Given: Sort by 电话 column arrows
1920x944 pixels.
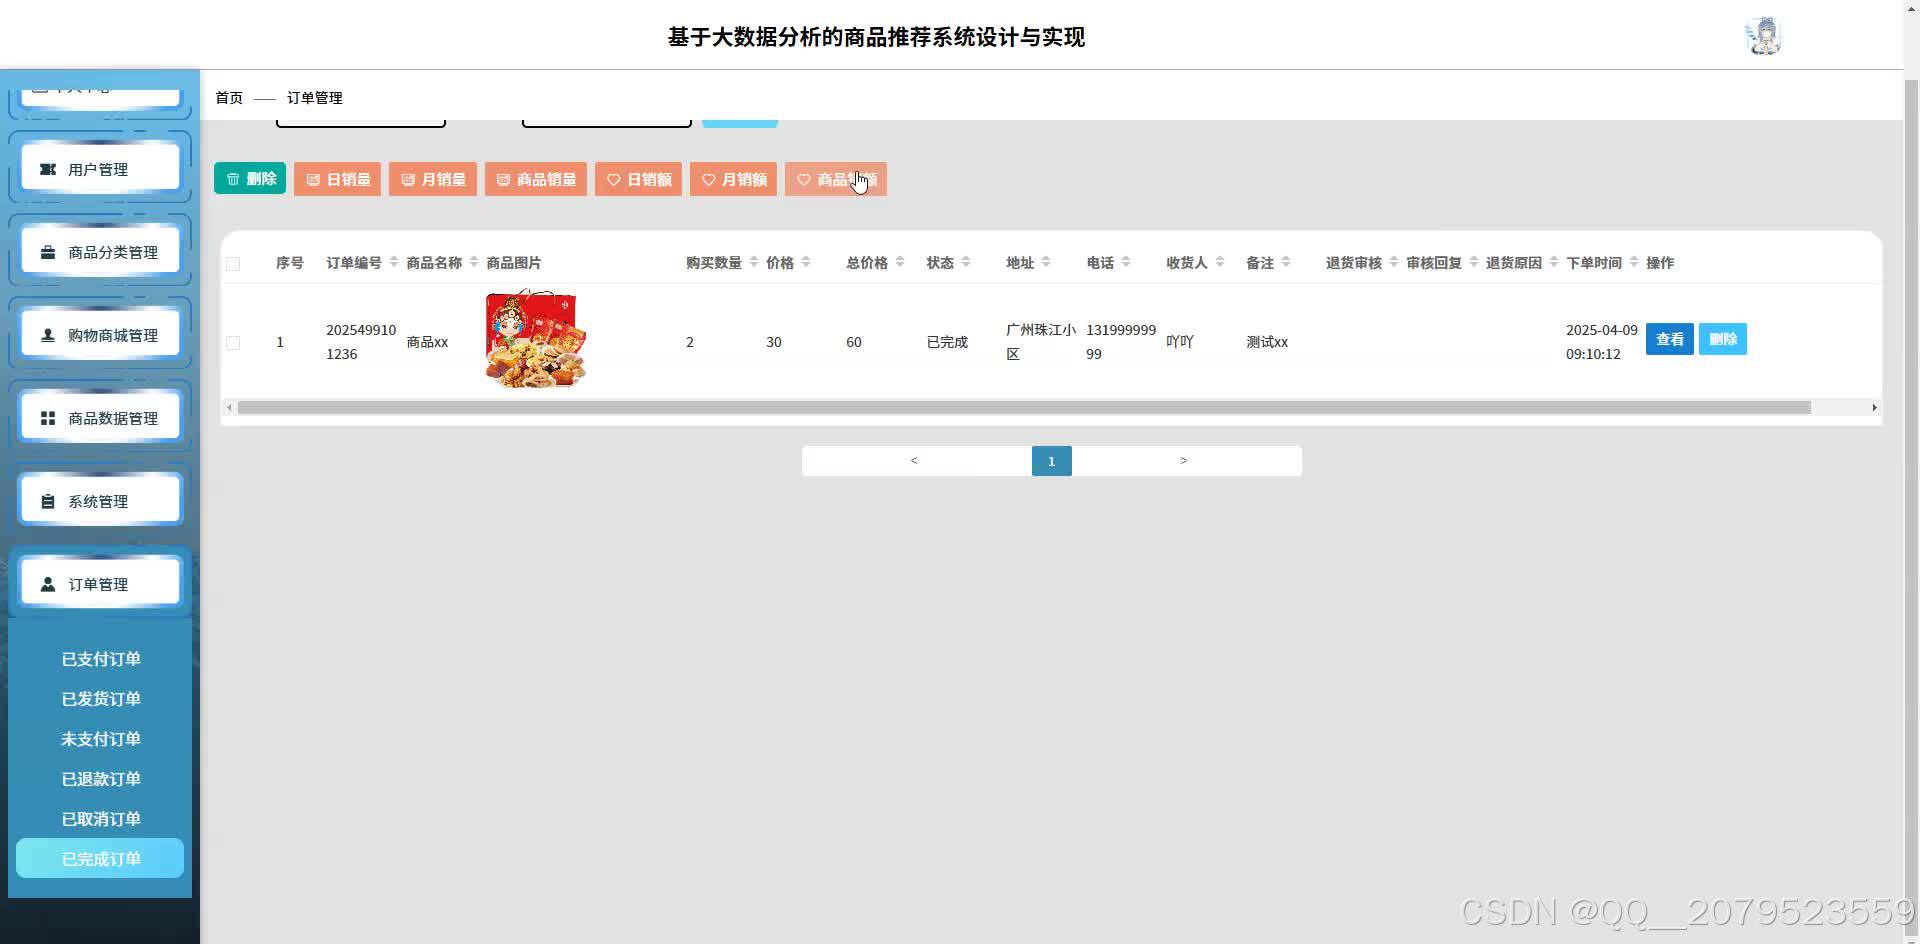Looking at the screenshot, I should [1126, 262].
